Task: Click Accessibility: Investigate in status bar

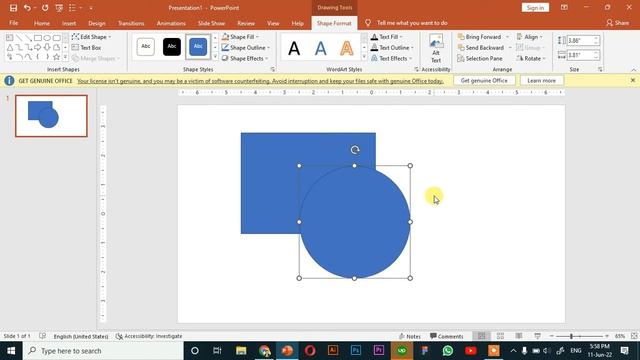Action: 149,336
